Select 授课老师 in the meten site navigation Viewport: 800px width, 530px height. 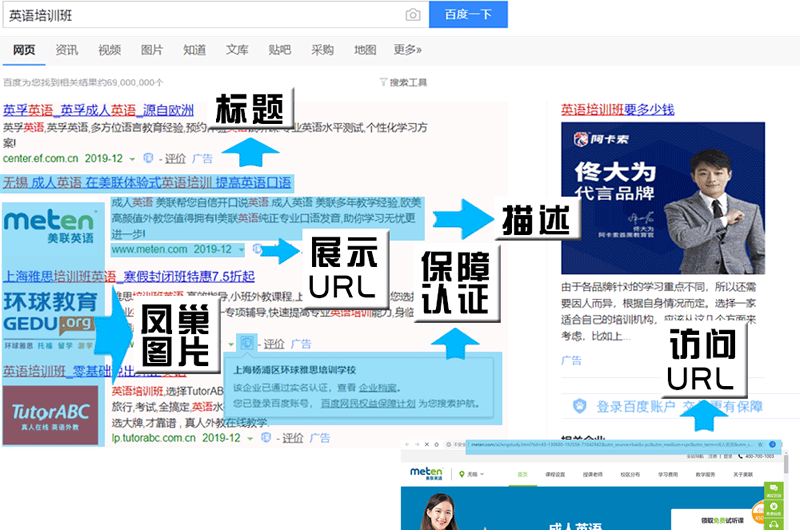point(593,474)
